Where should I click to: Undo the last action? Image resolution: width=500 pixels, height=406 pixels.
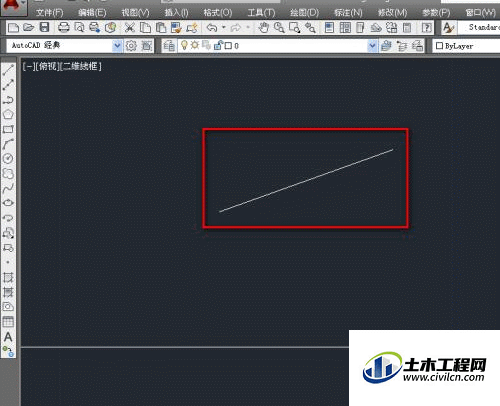(x=212, y=27)
